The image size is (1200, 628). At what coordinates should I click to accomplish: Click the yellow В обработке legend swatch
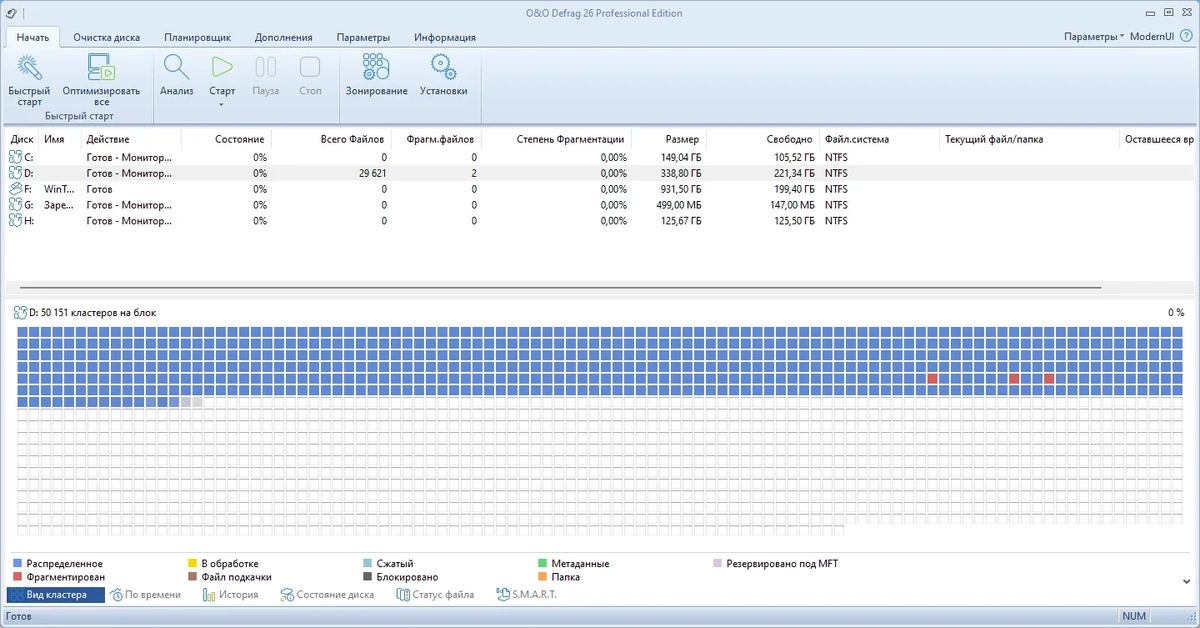tap(192, 564)
